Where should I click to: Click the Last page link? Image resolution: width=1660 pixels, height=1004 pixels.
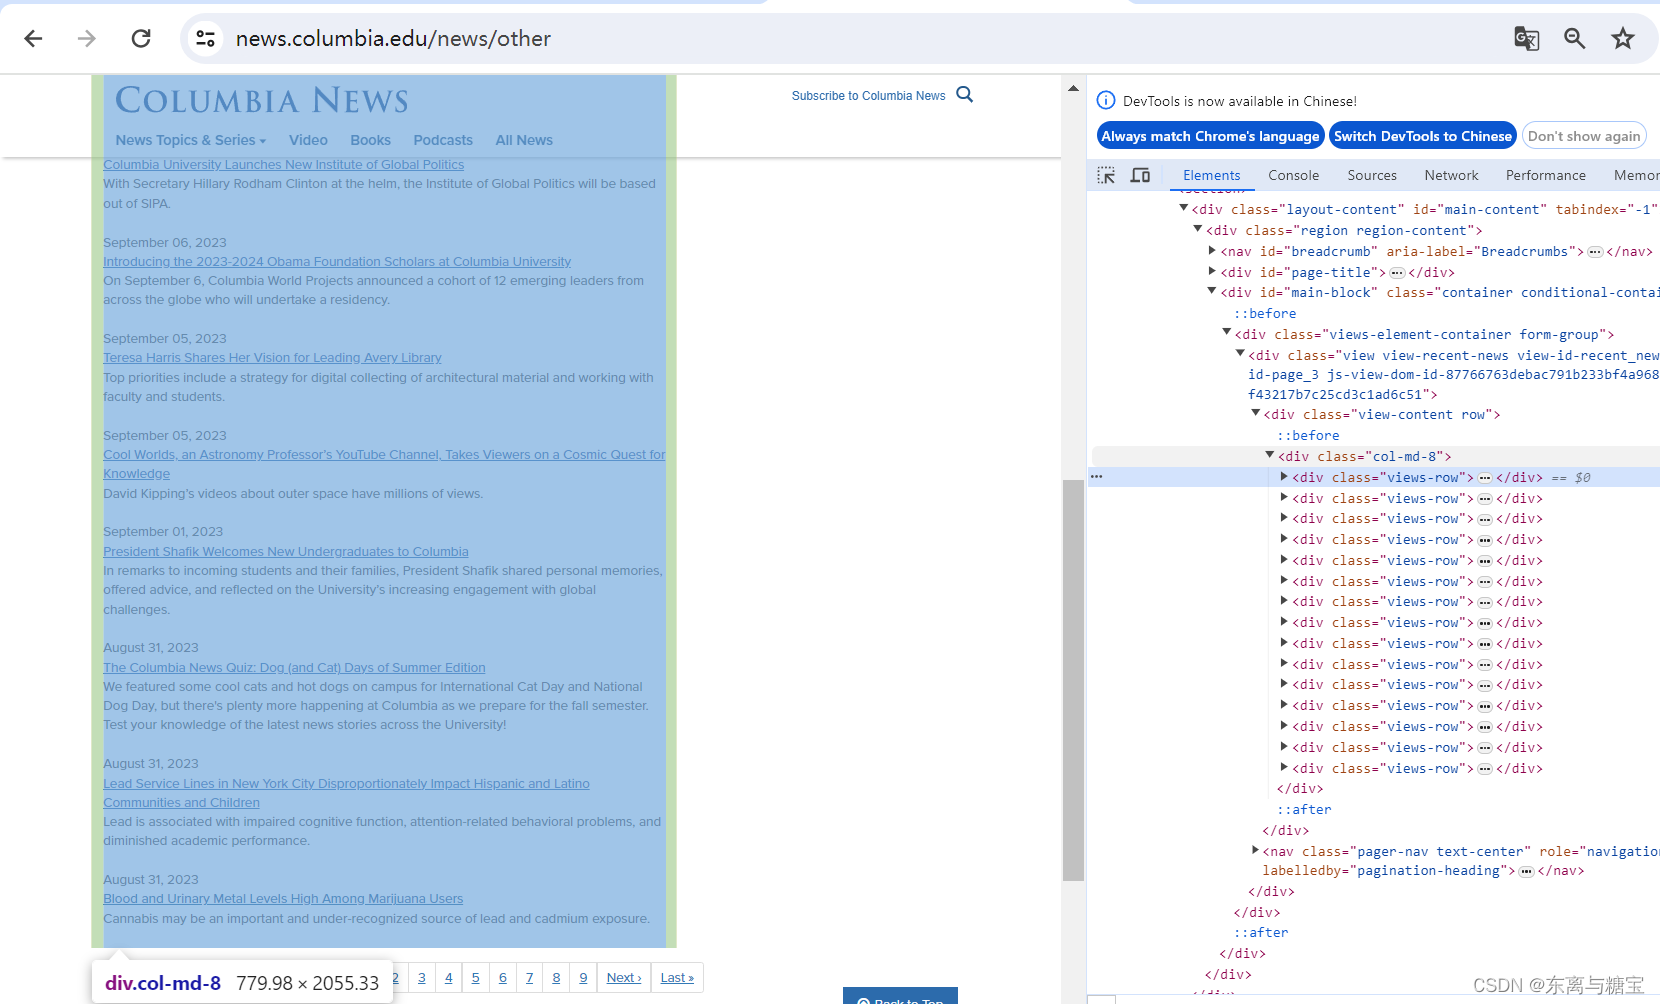coord(677,978)
